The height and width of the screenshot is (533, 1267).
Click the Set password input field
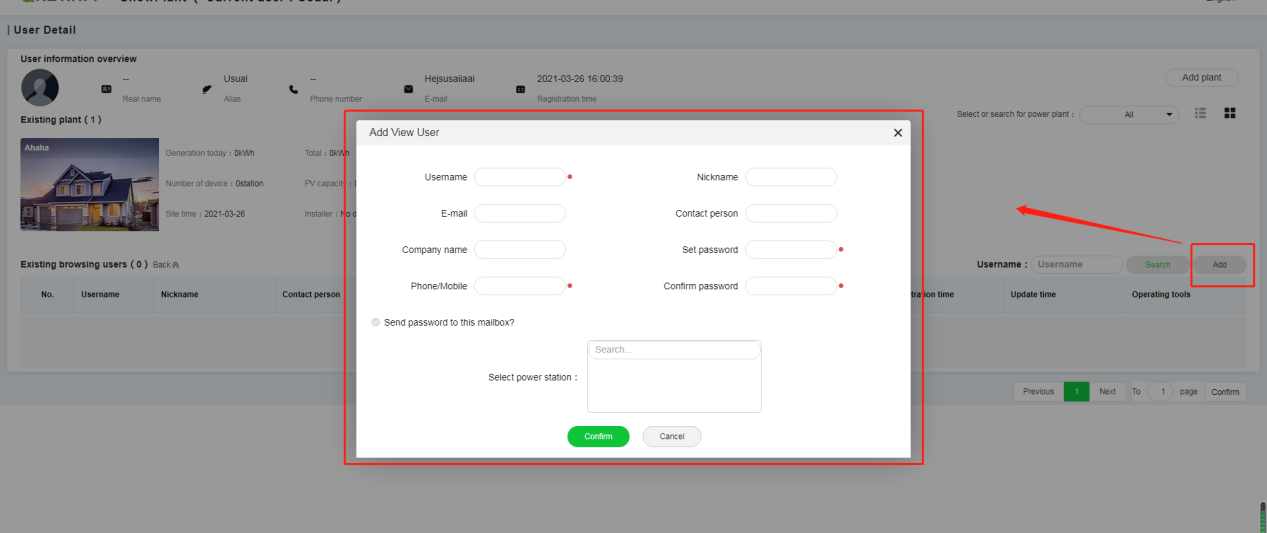790,249
